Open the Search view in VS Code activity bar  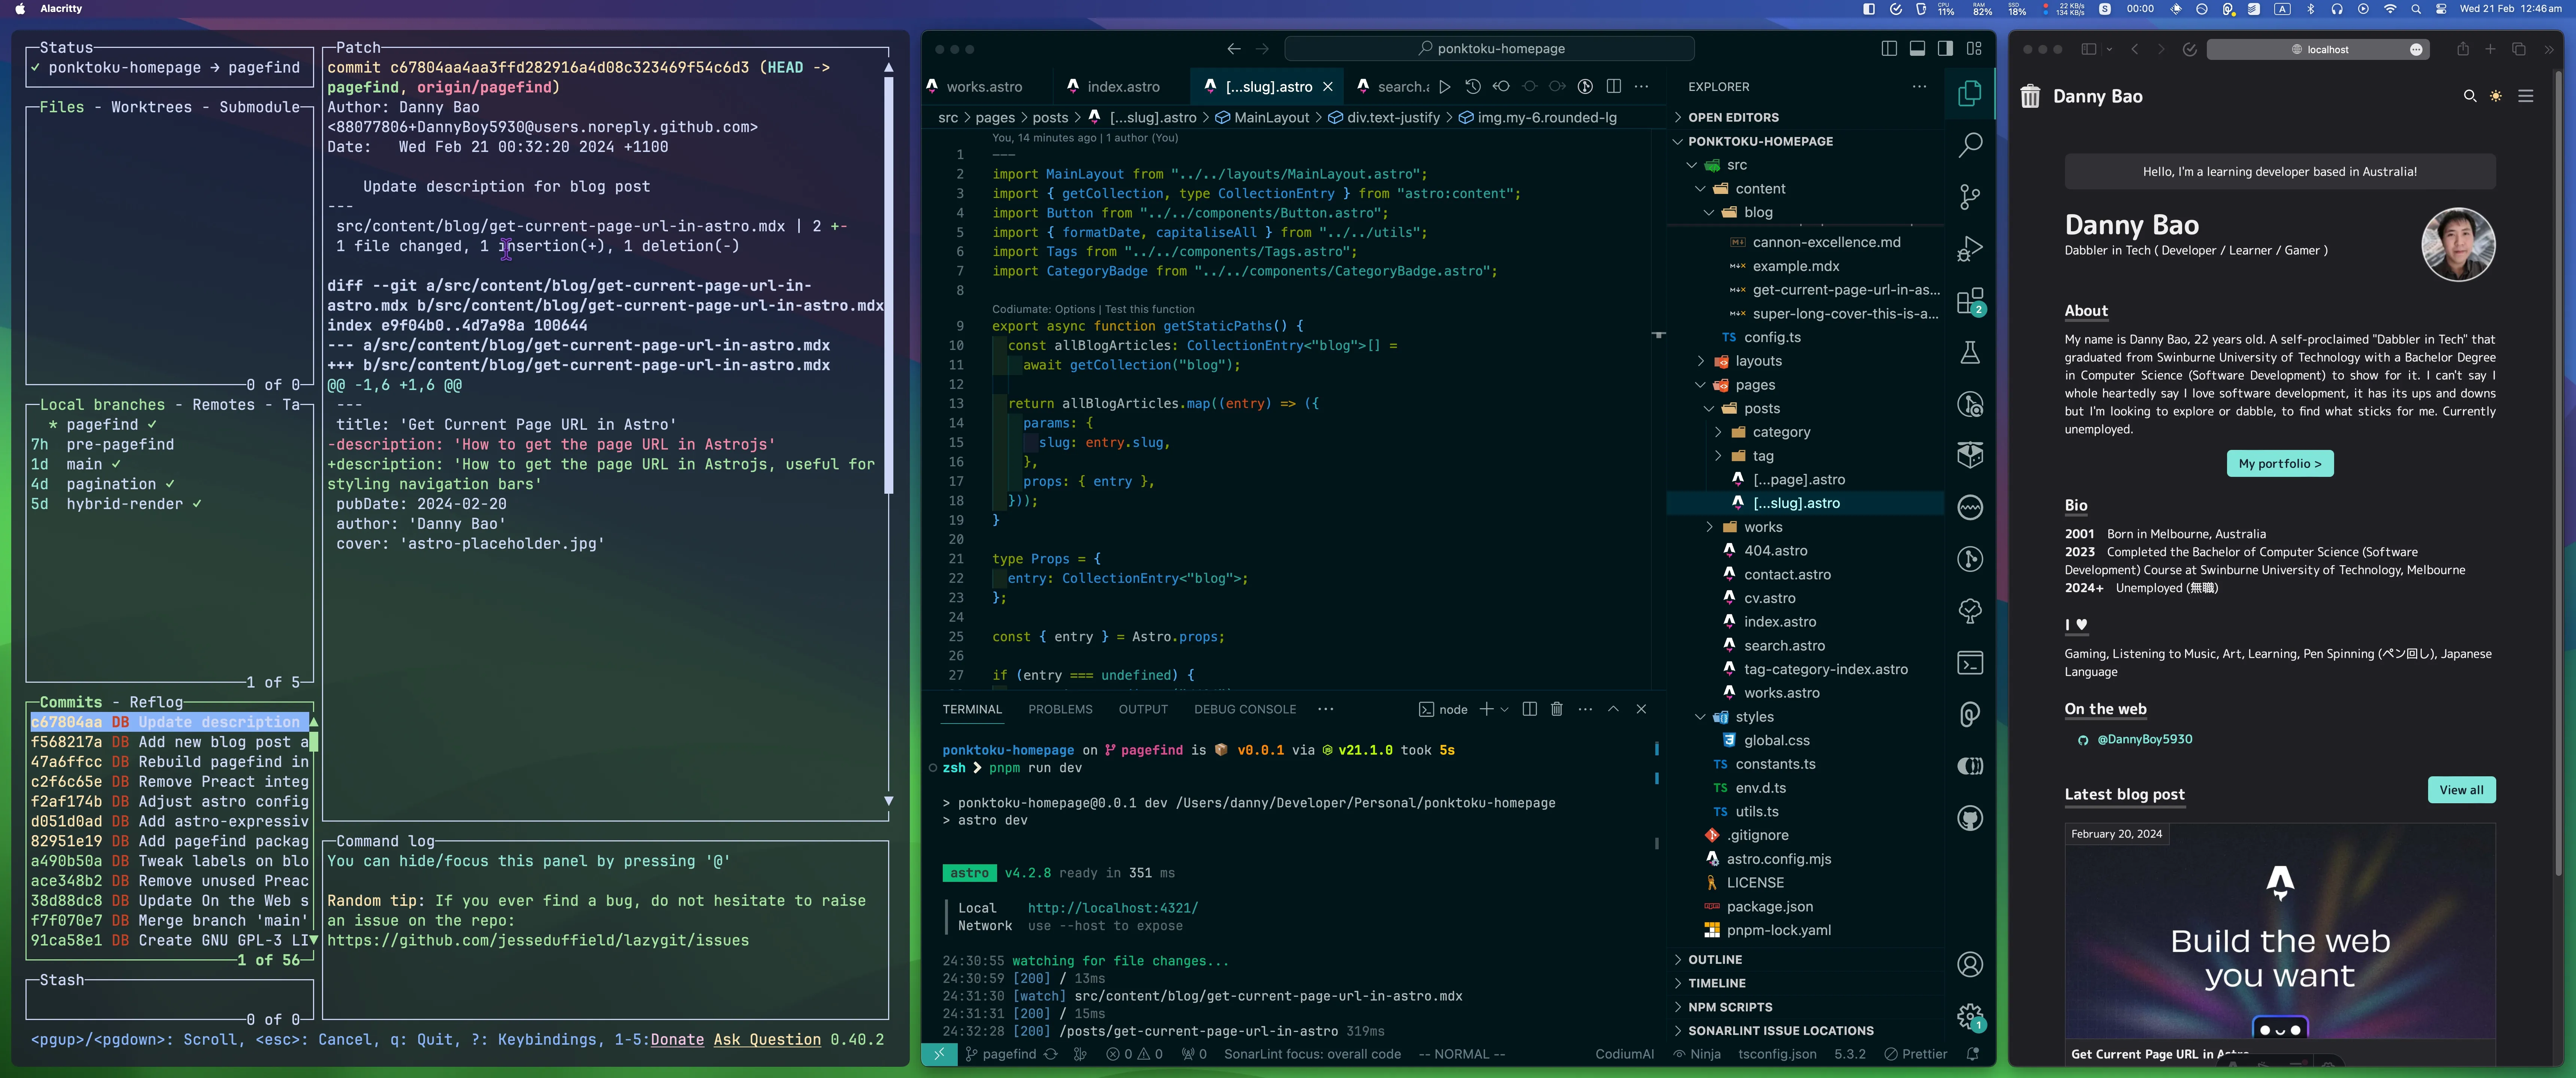point(1970,145)
